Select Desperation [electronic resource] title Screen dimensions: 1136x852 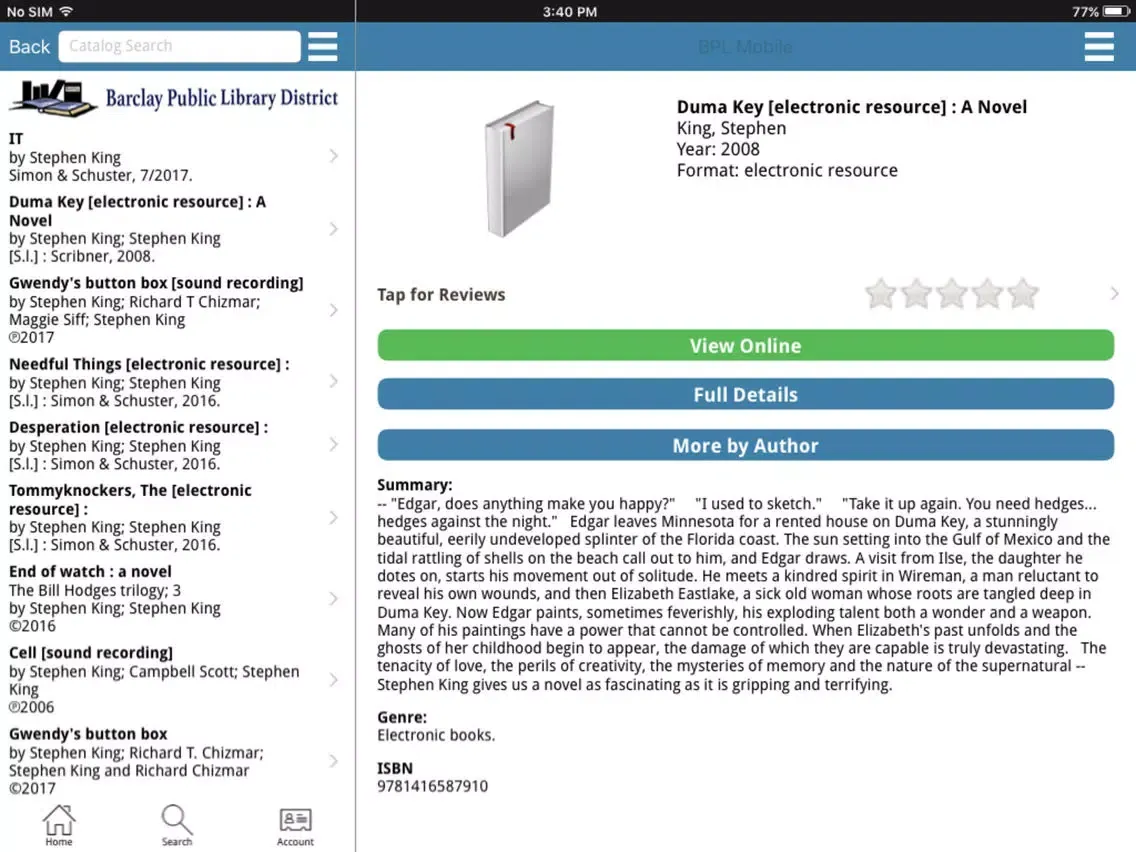point(138,427)
